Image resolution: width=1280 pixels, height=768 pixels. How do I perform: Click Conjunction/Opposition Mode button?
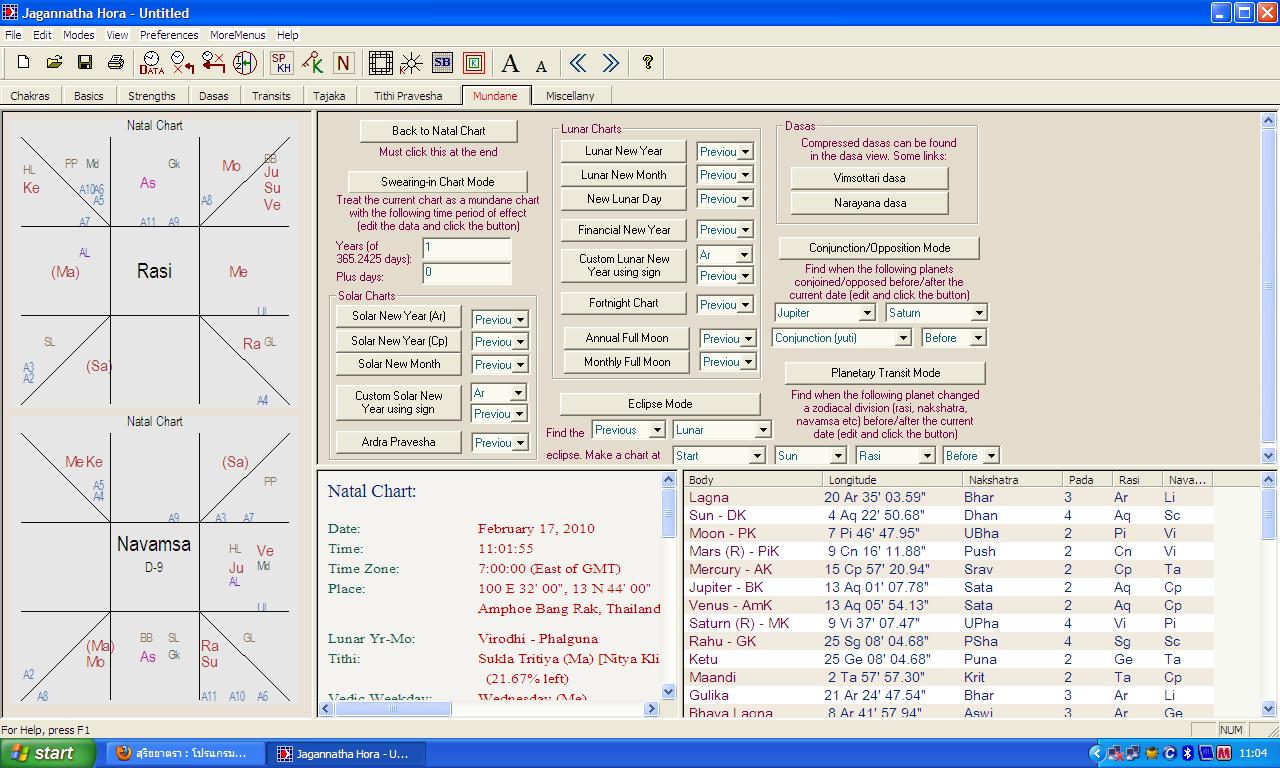[x=879, y=248]
